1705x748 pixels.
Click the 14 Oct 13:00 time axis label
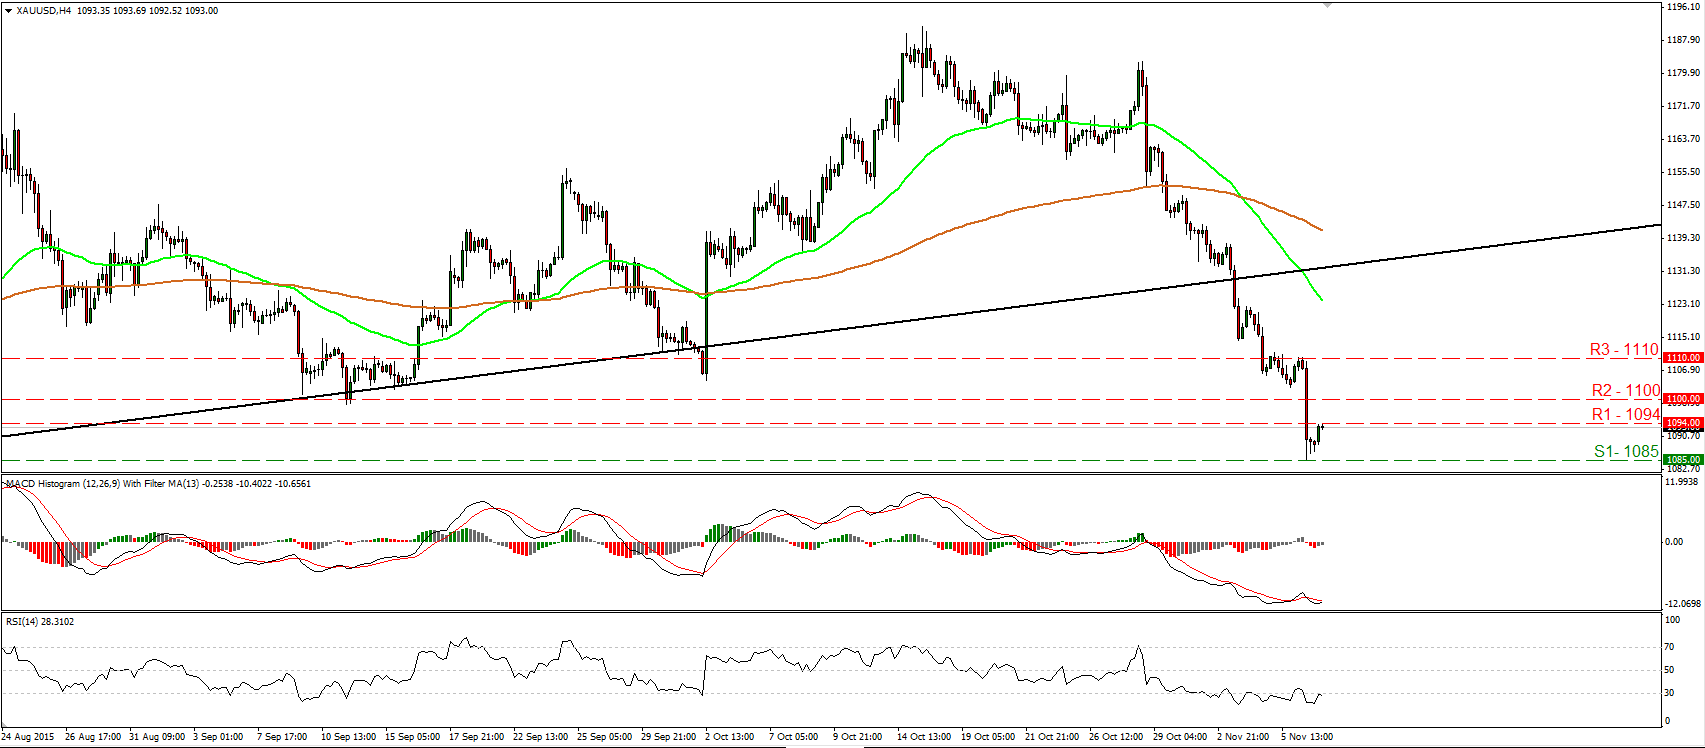coord(924,737)
